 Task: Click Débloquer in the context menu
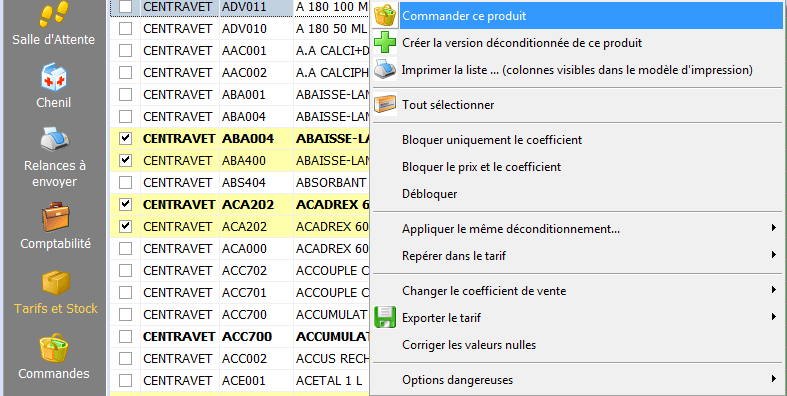pyautogui.click(x=430, y=194)
